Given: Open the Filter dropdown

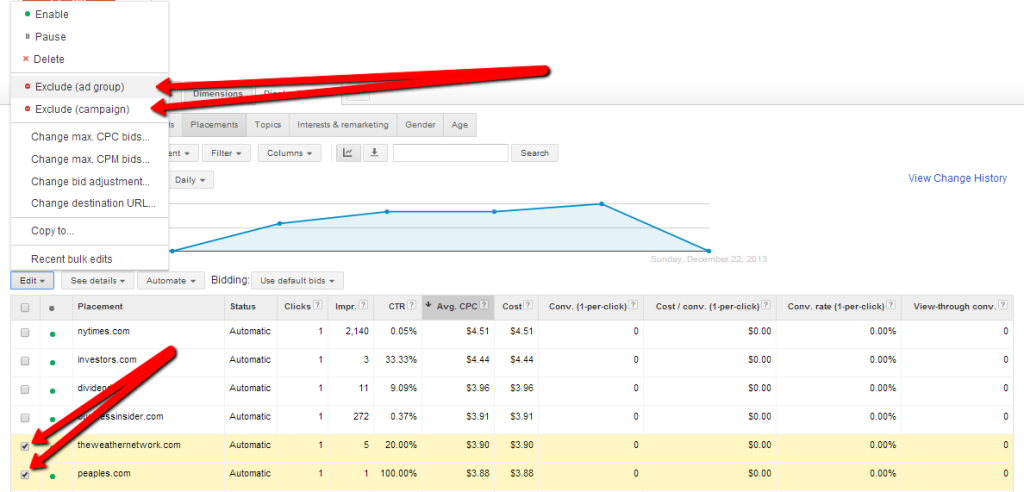Looking at the screenshot, I should [x=226, y=153].
